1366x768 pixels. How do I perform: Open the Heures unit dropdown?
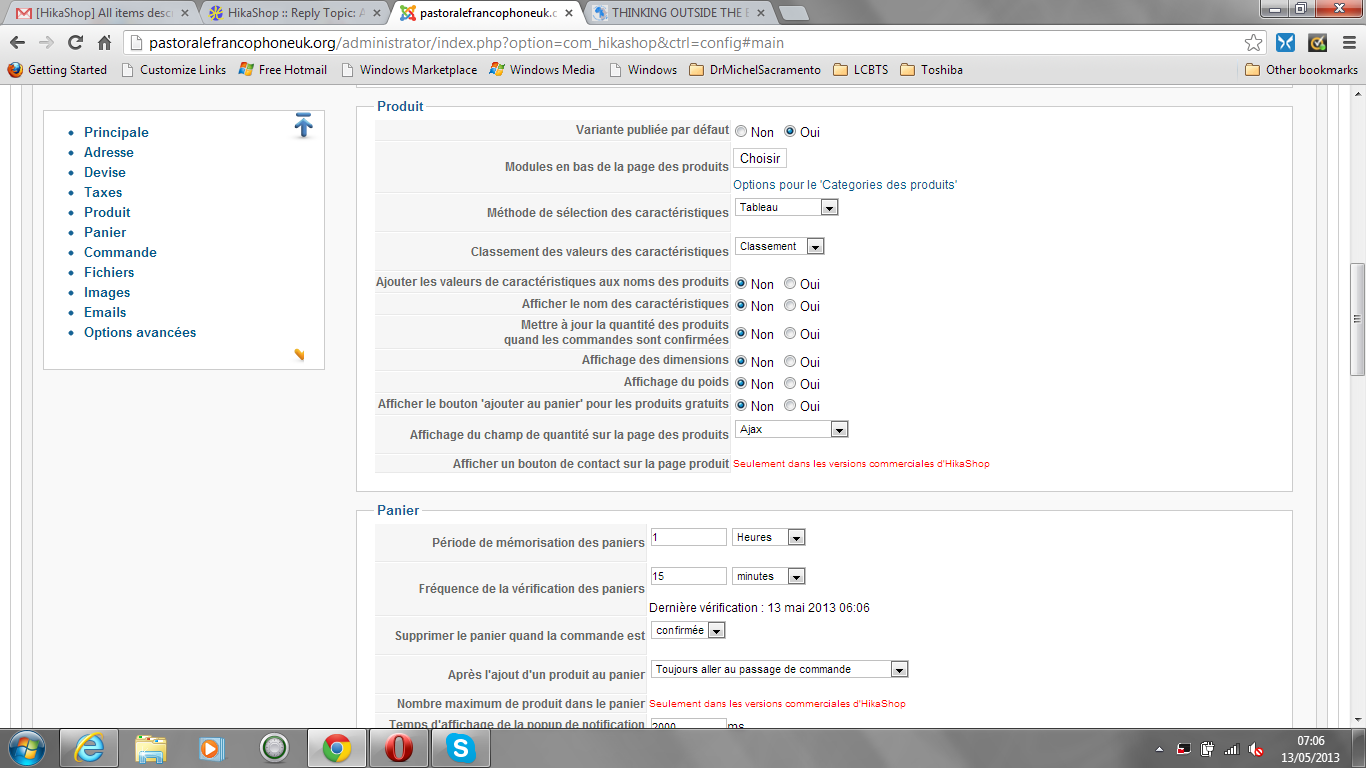coord(768,537)
